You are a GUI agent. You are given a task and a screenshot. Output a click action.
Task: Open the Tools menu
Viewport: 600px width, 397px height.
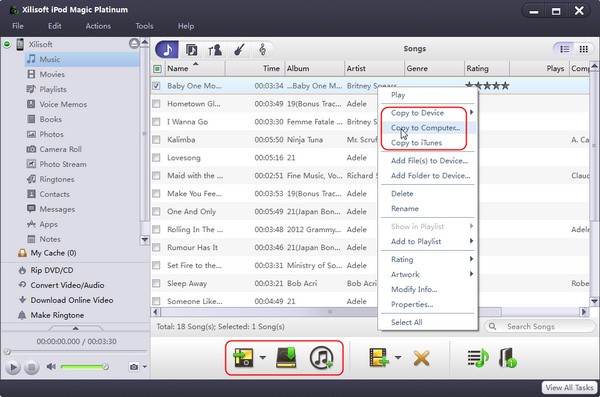click(x=144, y=26)
